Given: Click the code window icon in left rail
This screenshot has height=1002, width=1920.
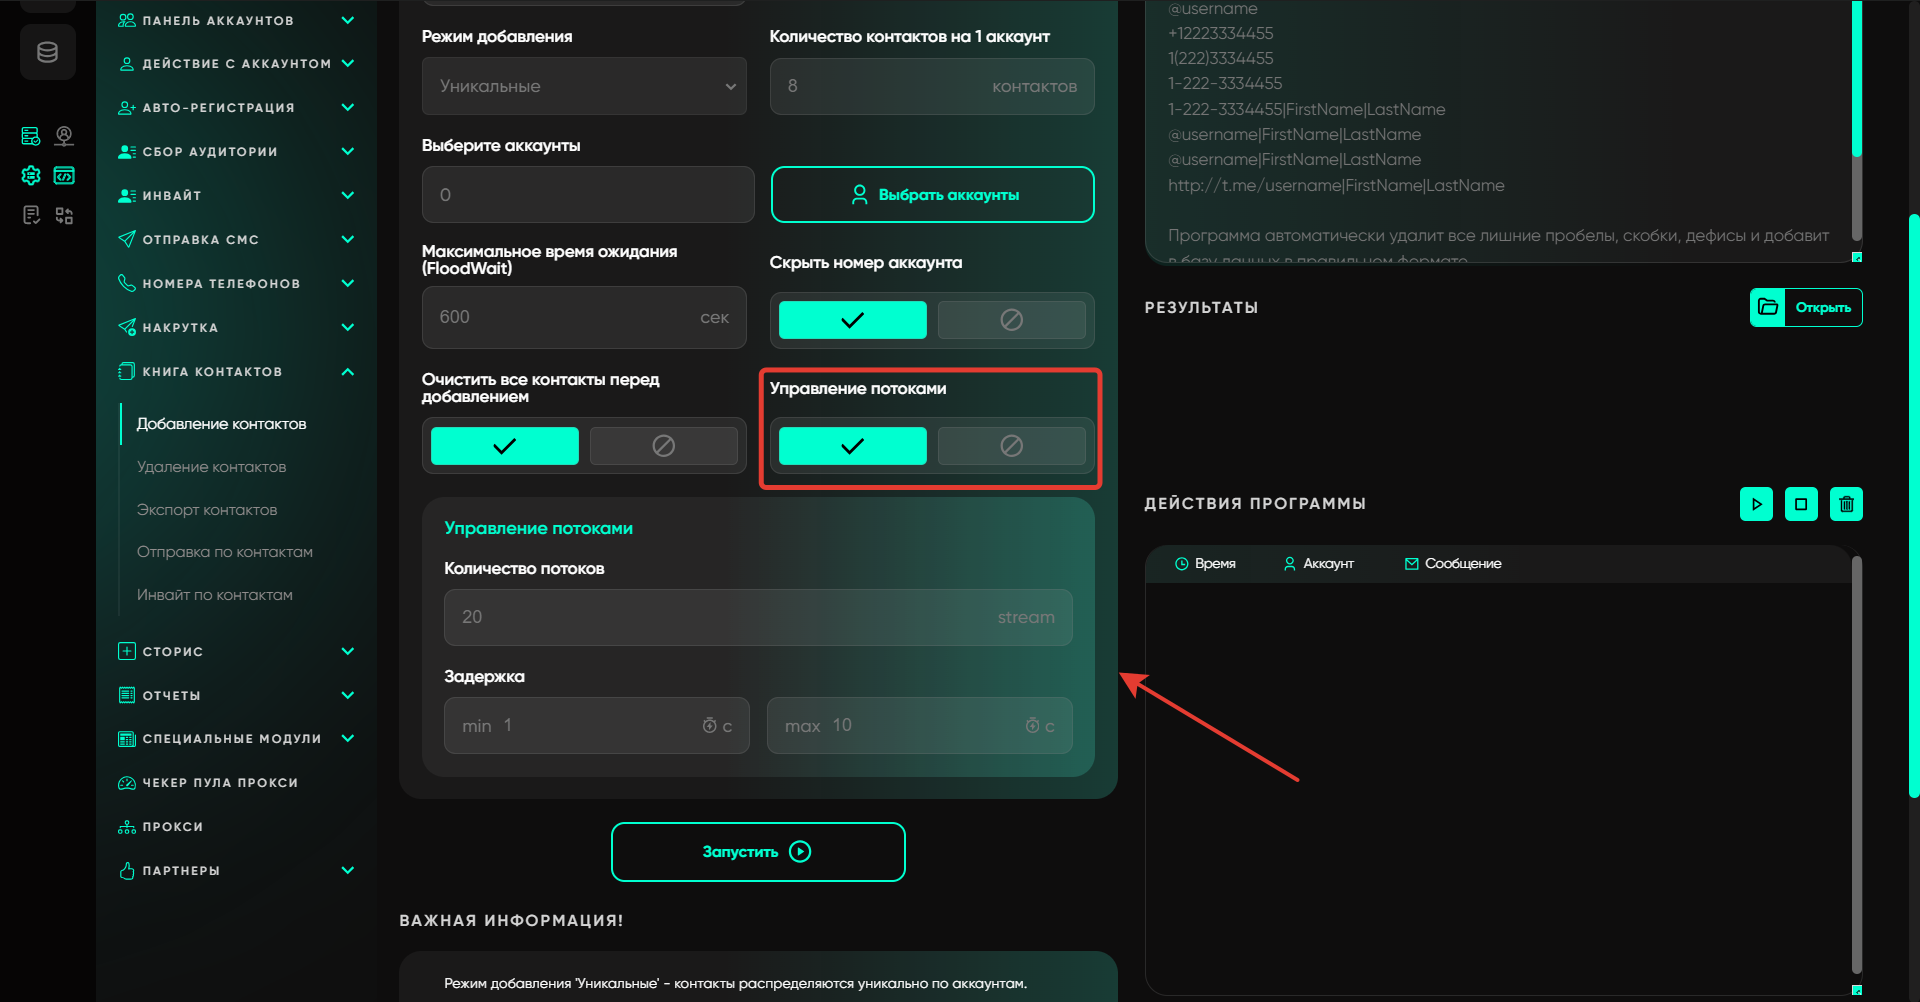Looking at the screenshot, I should (x=64, y=176).
